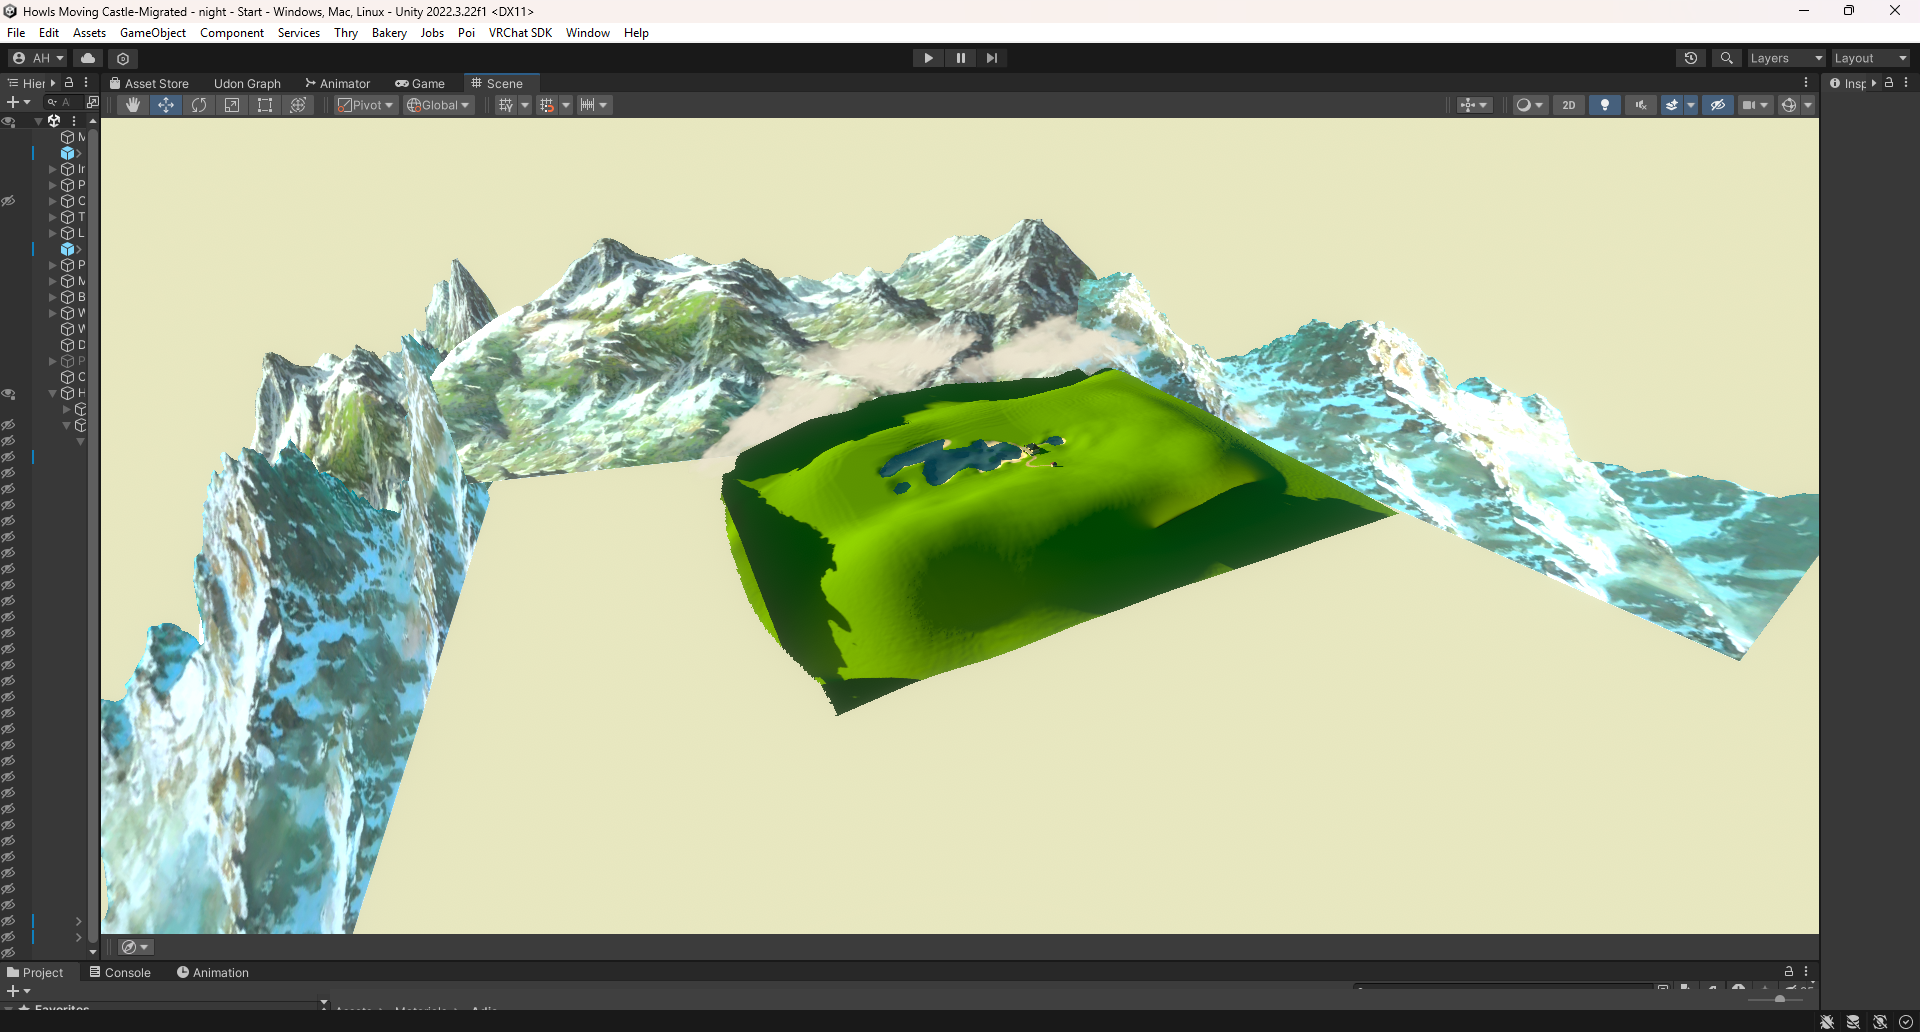This screenshot has width=1920, height=1032.
Task: Open the File menu
Action: (x=16, y=33)
